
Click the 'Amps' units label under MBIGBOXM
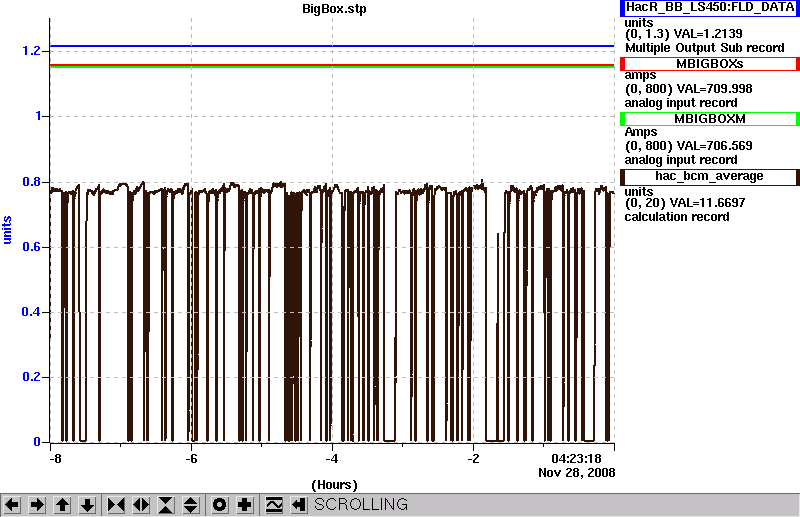[641, 132]
